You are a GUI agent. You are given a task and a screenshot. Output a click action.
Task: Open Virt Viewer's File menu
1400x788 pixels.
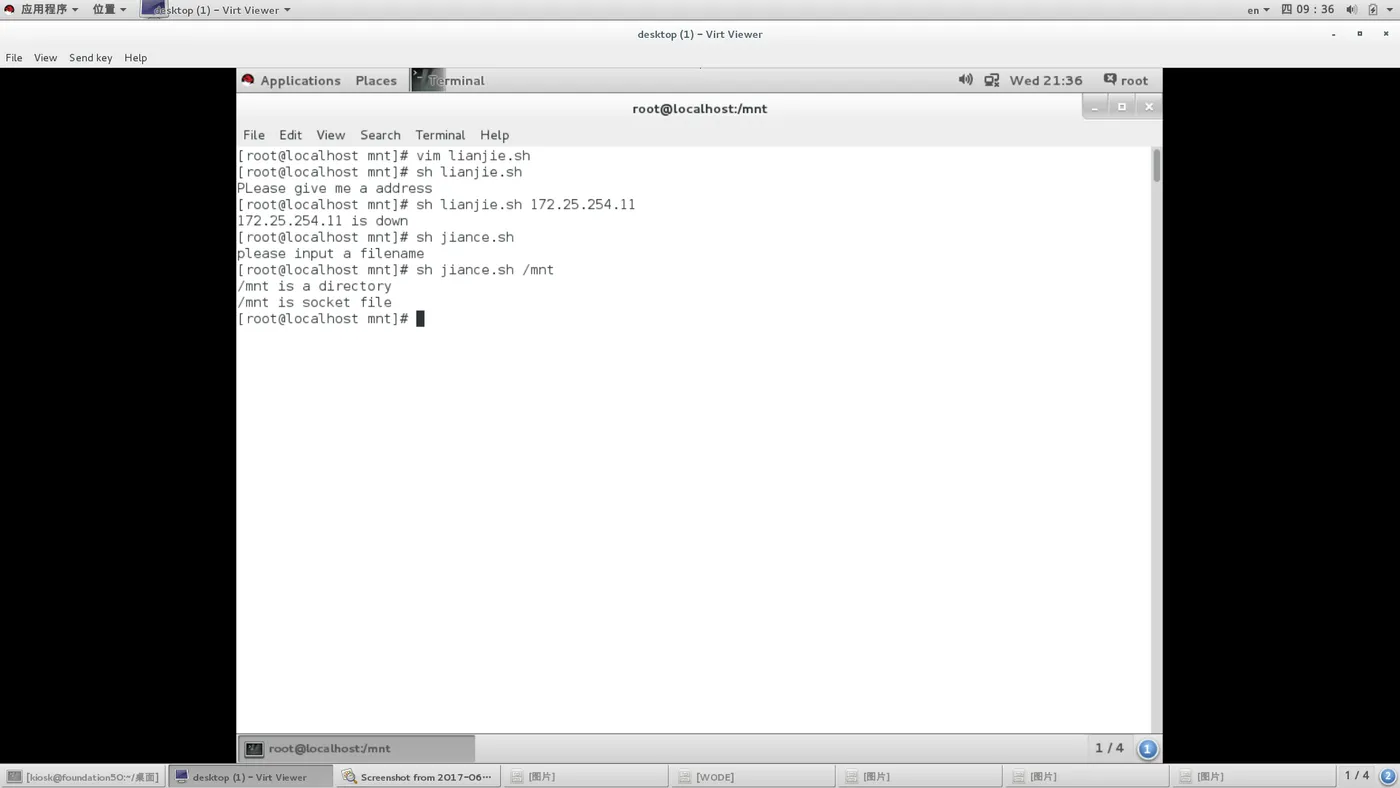[x=14, y=58]
